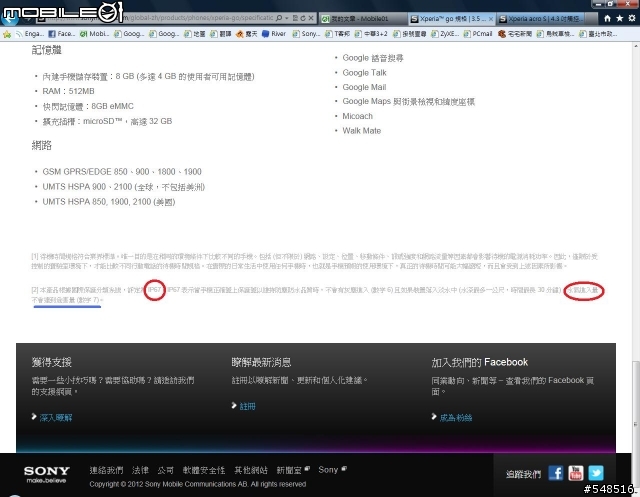The height and width of the screenshot is (497, 640).
Task: Click the UMTS HSPA 900、2100 line
Action: coord(123,187)
